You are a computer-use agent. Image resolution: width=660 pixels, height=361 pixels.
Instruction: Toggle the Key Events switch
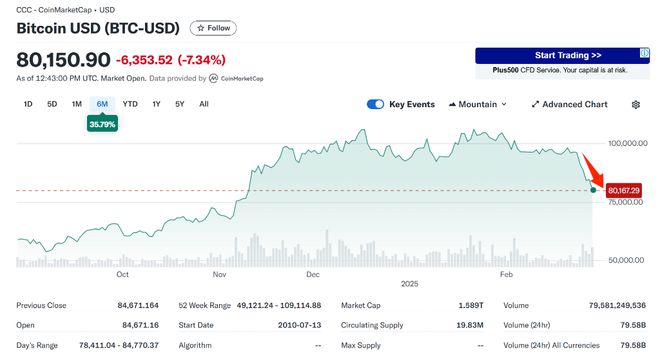[375, 104]
